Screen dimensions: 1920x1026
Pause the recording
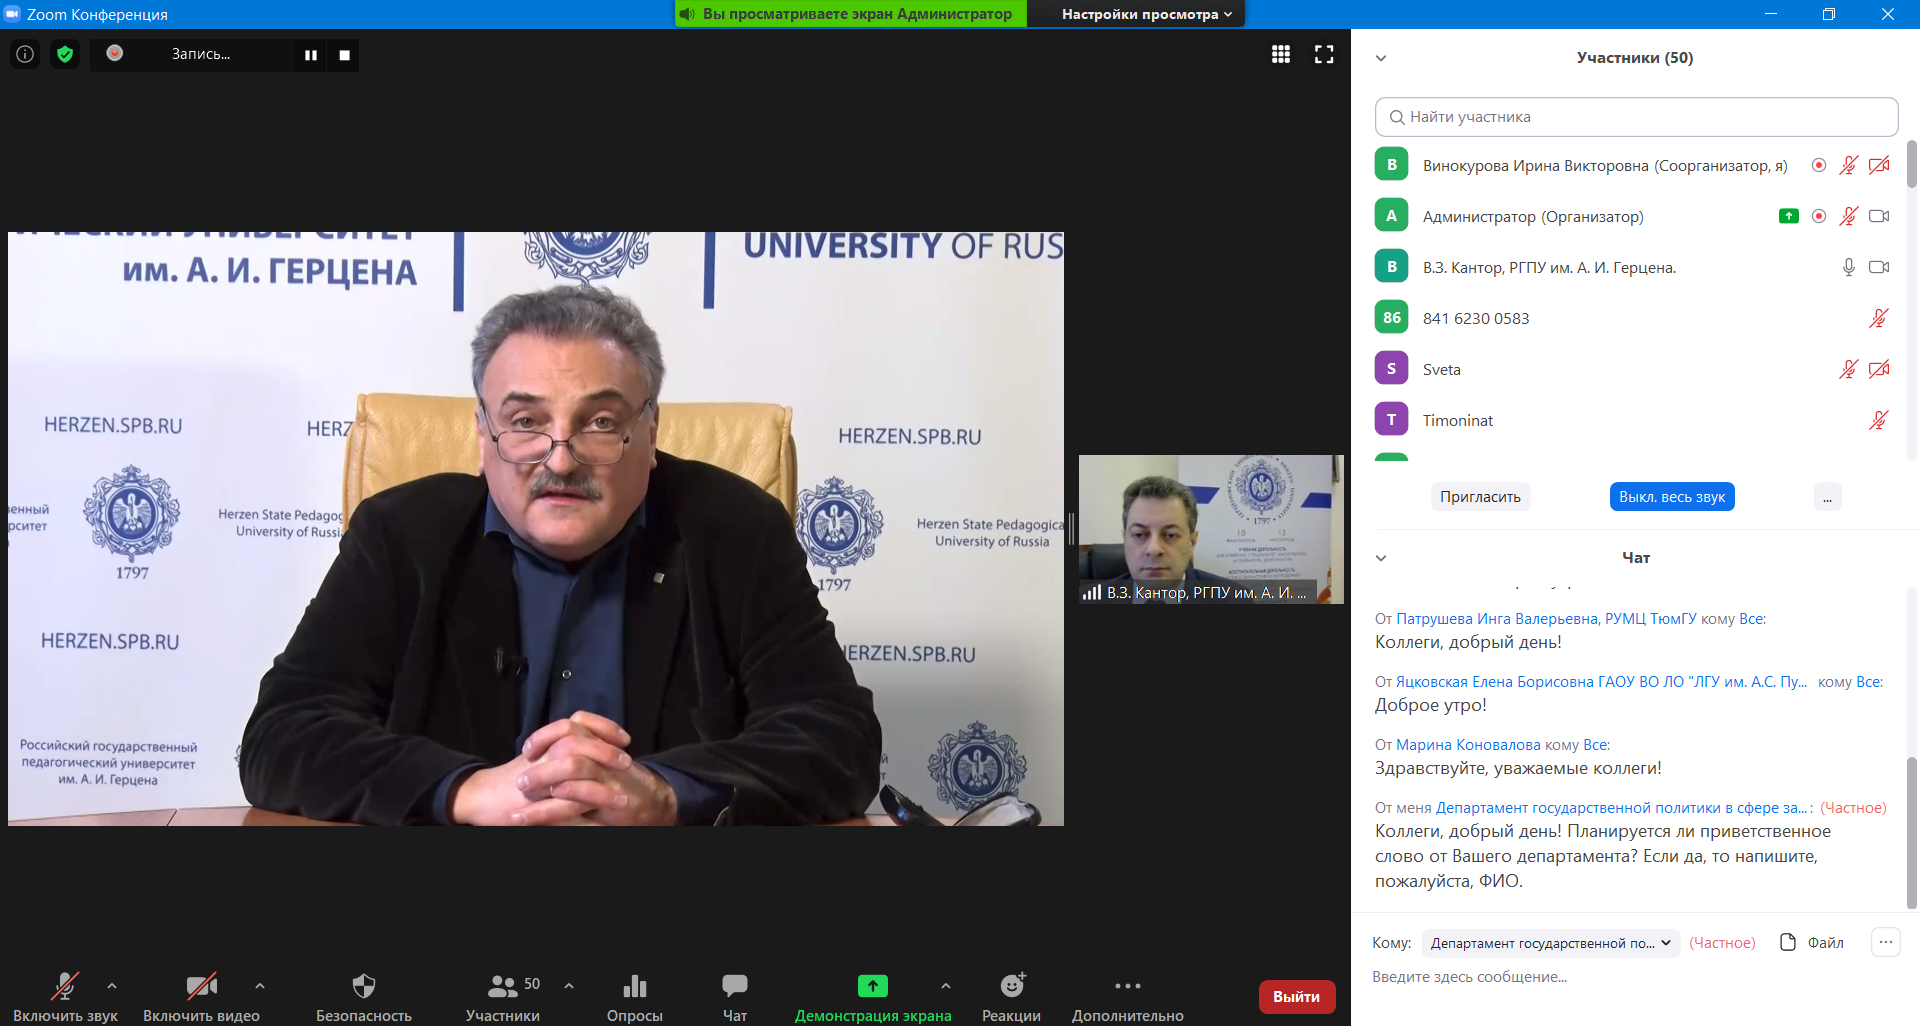click(x=311, y=55)
